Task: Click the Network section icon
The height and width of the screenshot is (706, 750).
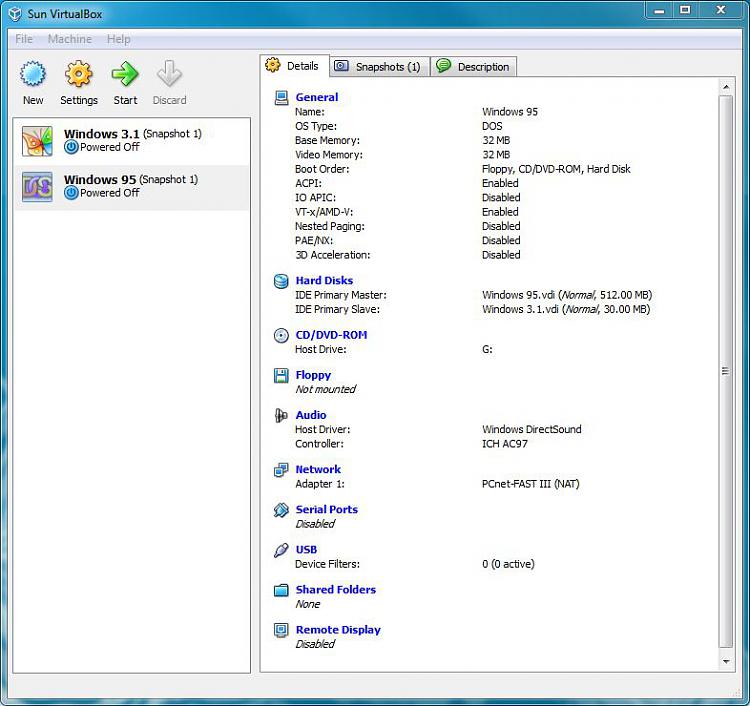Action: [281, 470]
